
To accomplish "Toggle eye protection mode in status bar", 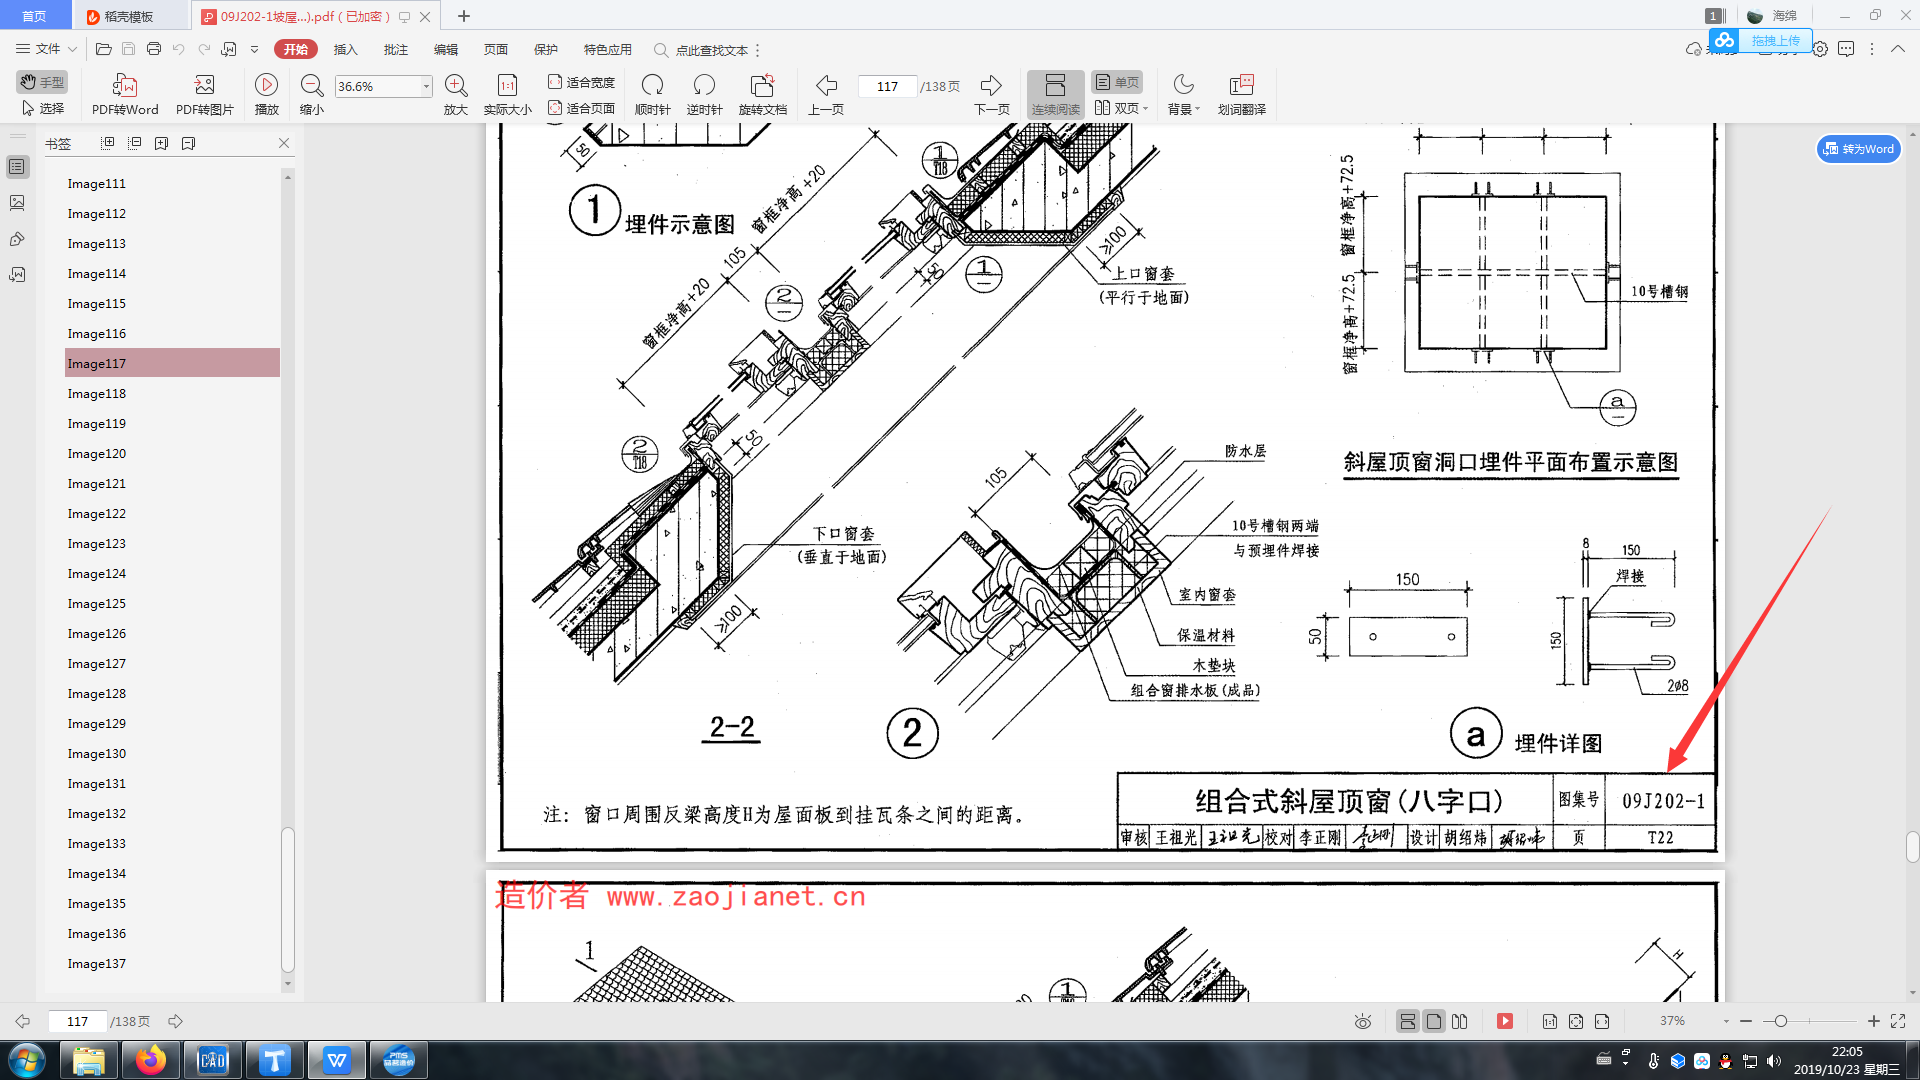I will coord(1362,1021).
